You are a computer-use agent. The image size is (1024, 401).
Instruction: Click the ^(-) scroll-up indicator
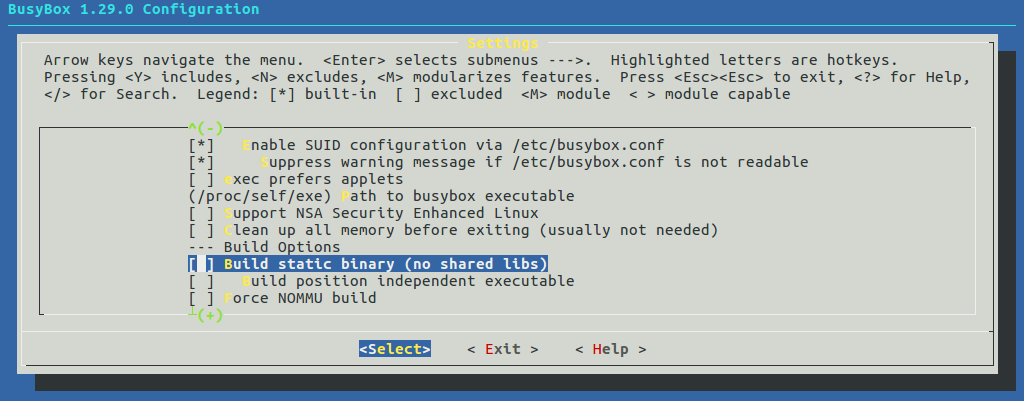[206, 127]
